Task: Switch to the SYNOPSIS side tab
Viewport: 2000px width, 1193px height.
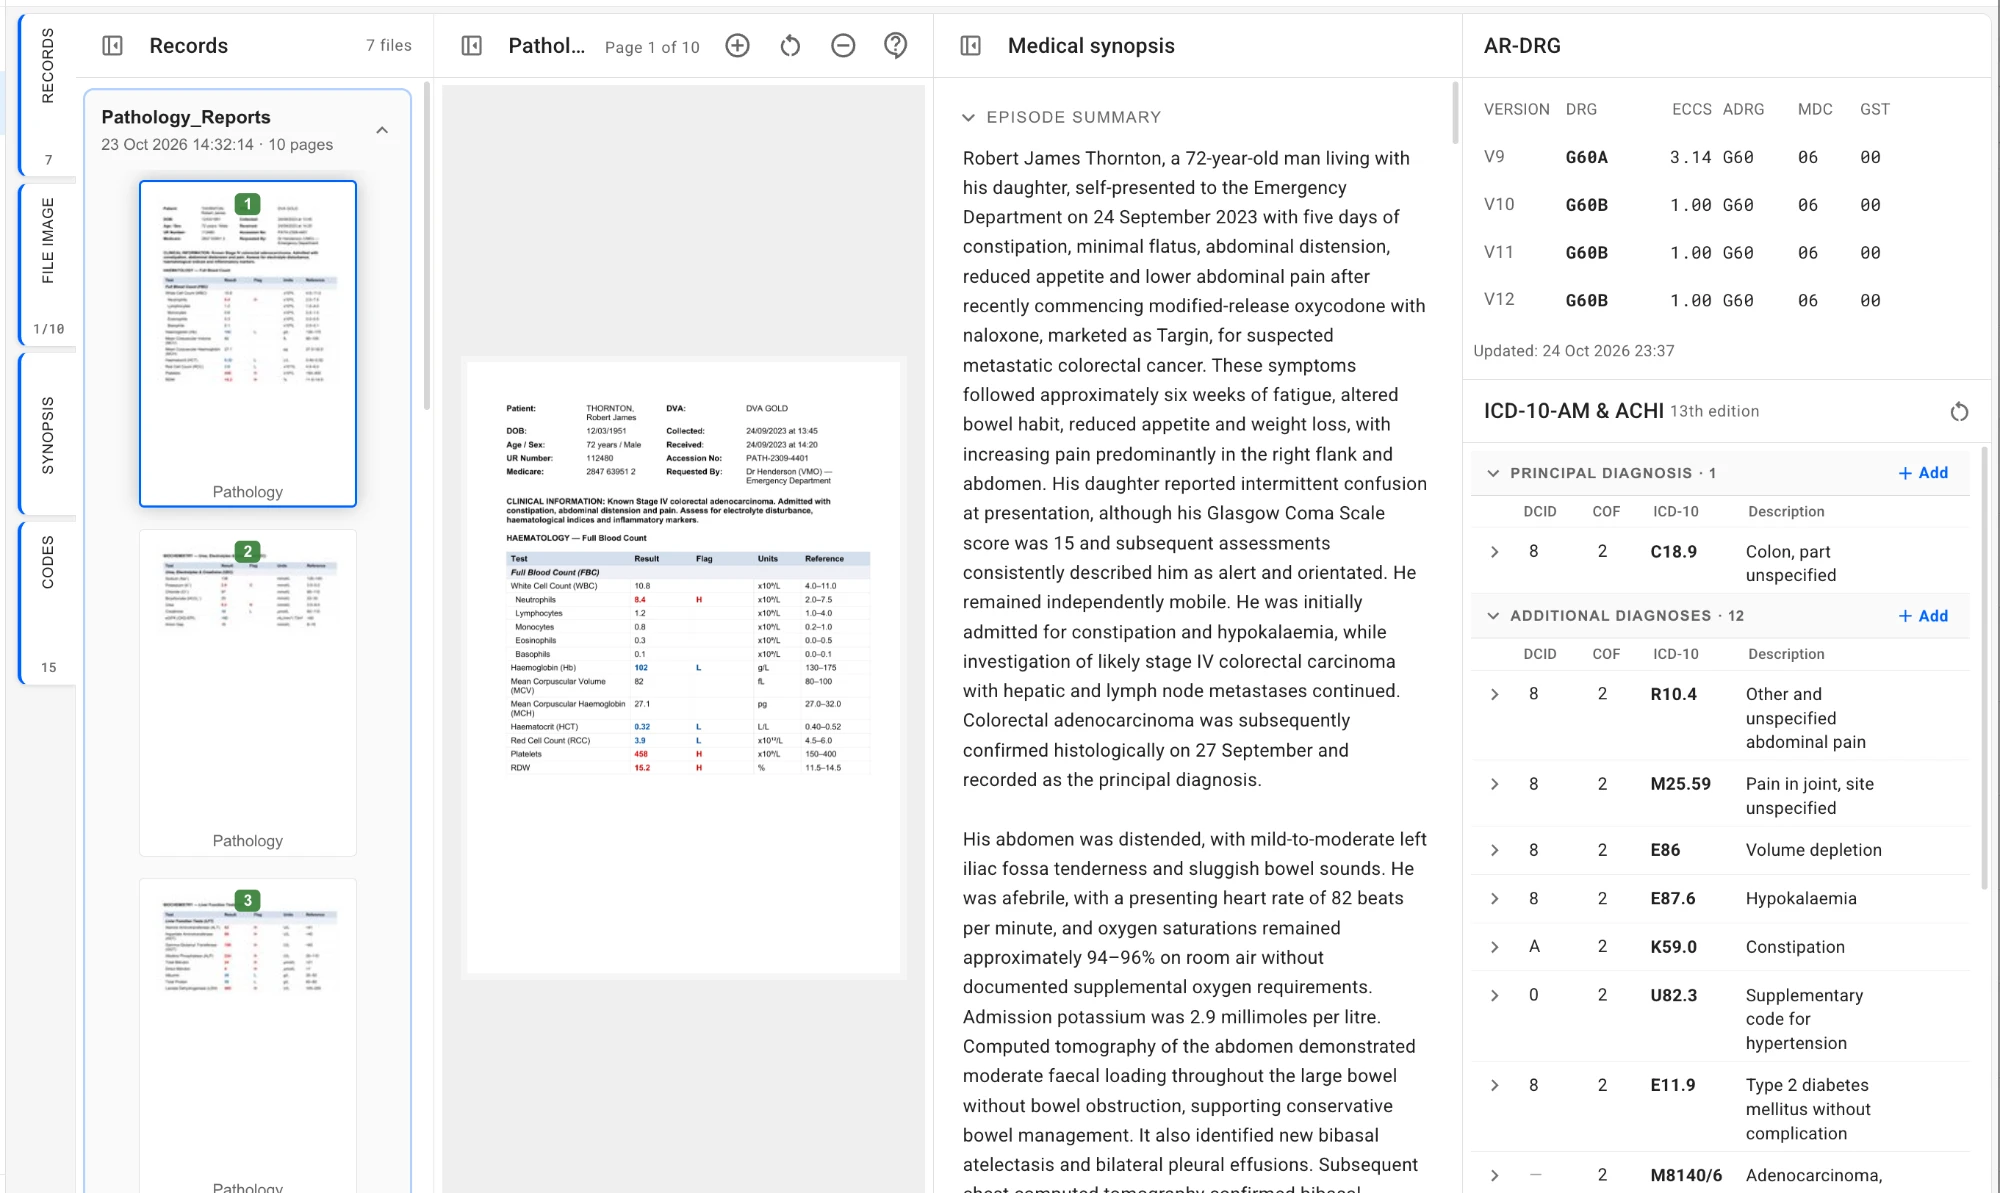Action: [x=47, y=435]
